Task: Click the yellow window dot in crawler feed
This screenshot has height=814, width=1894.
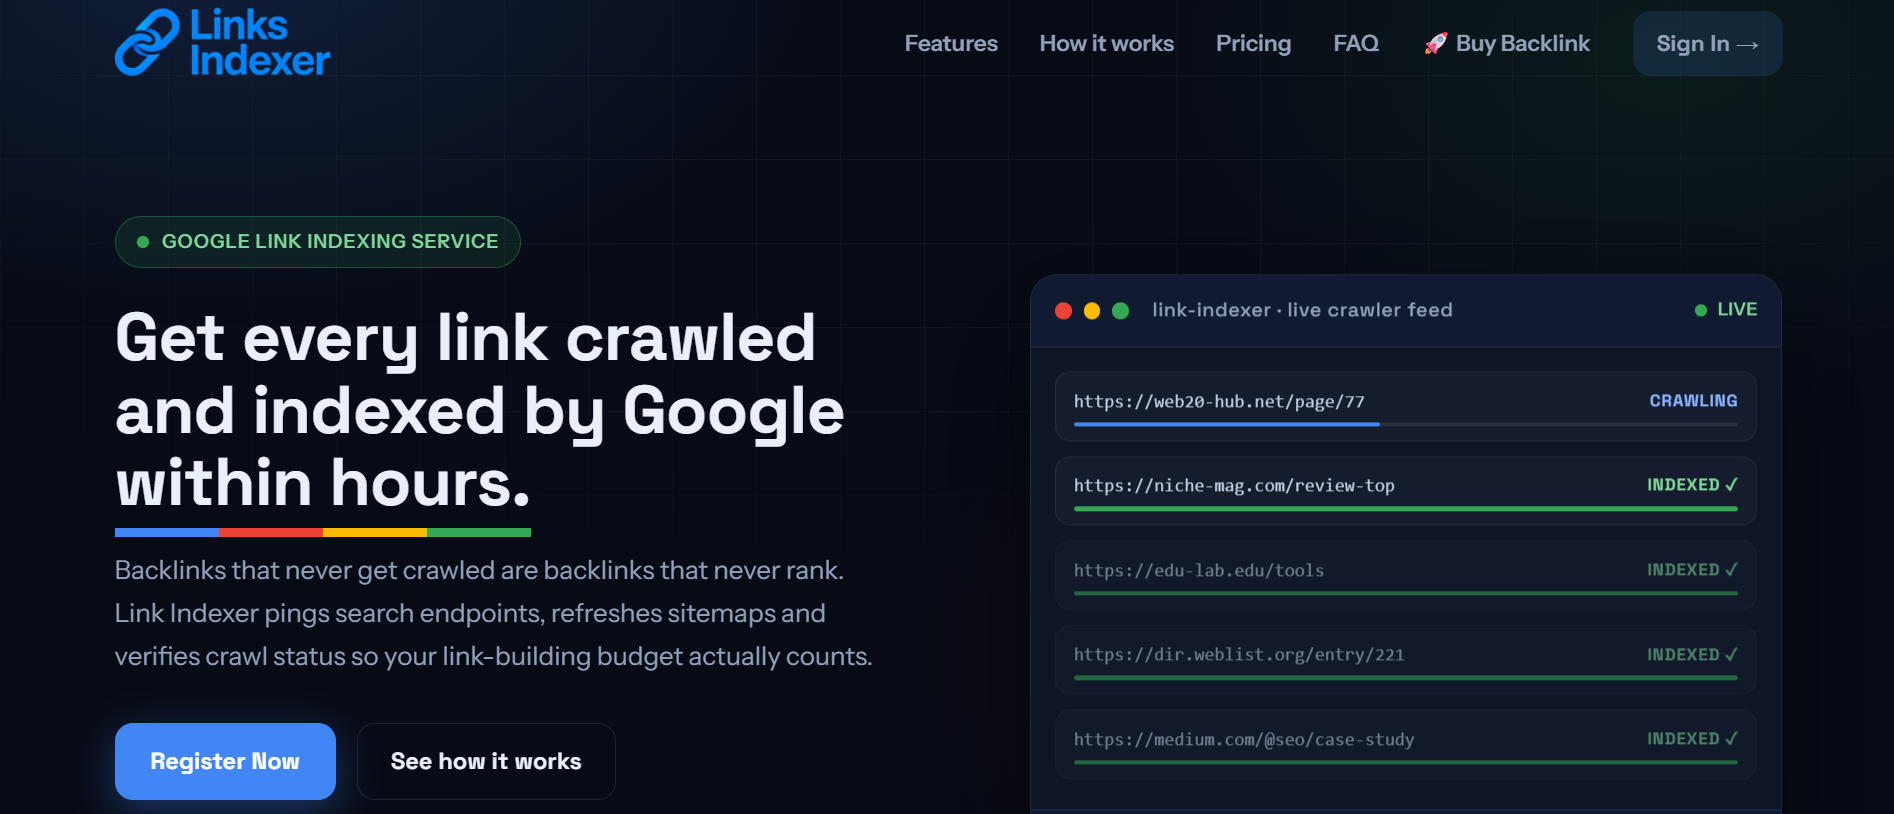Action: 1092,311
